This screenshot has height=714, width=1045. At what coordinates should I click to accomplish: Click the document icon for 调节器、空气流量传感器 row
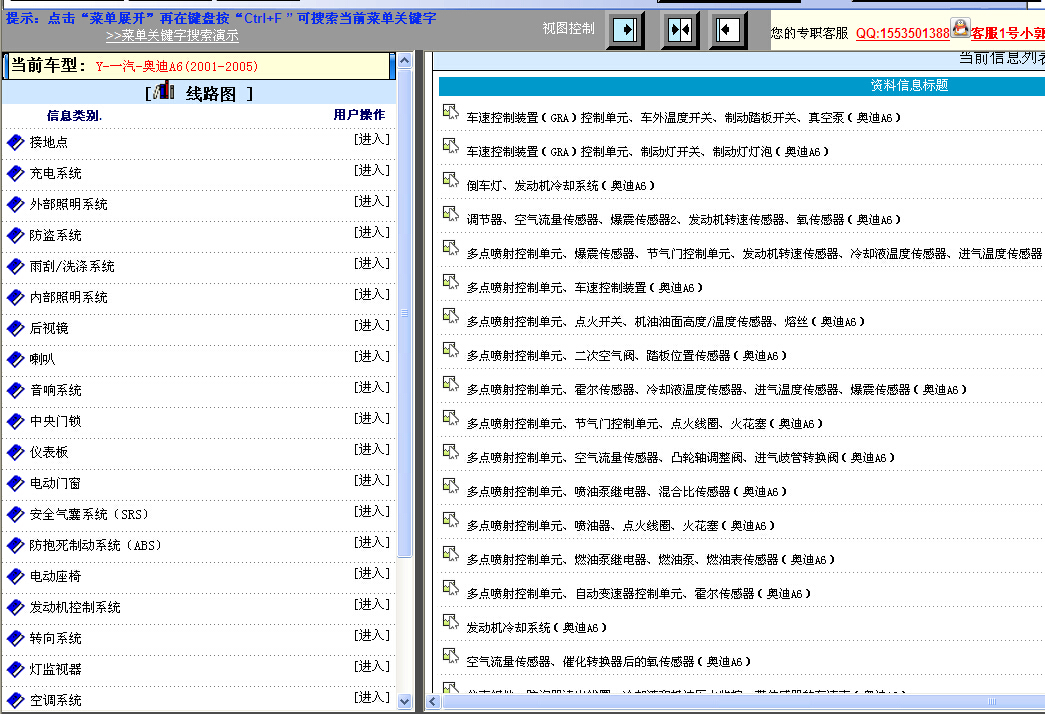(x=451, y=214)
